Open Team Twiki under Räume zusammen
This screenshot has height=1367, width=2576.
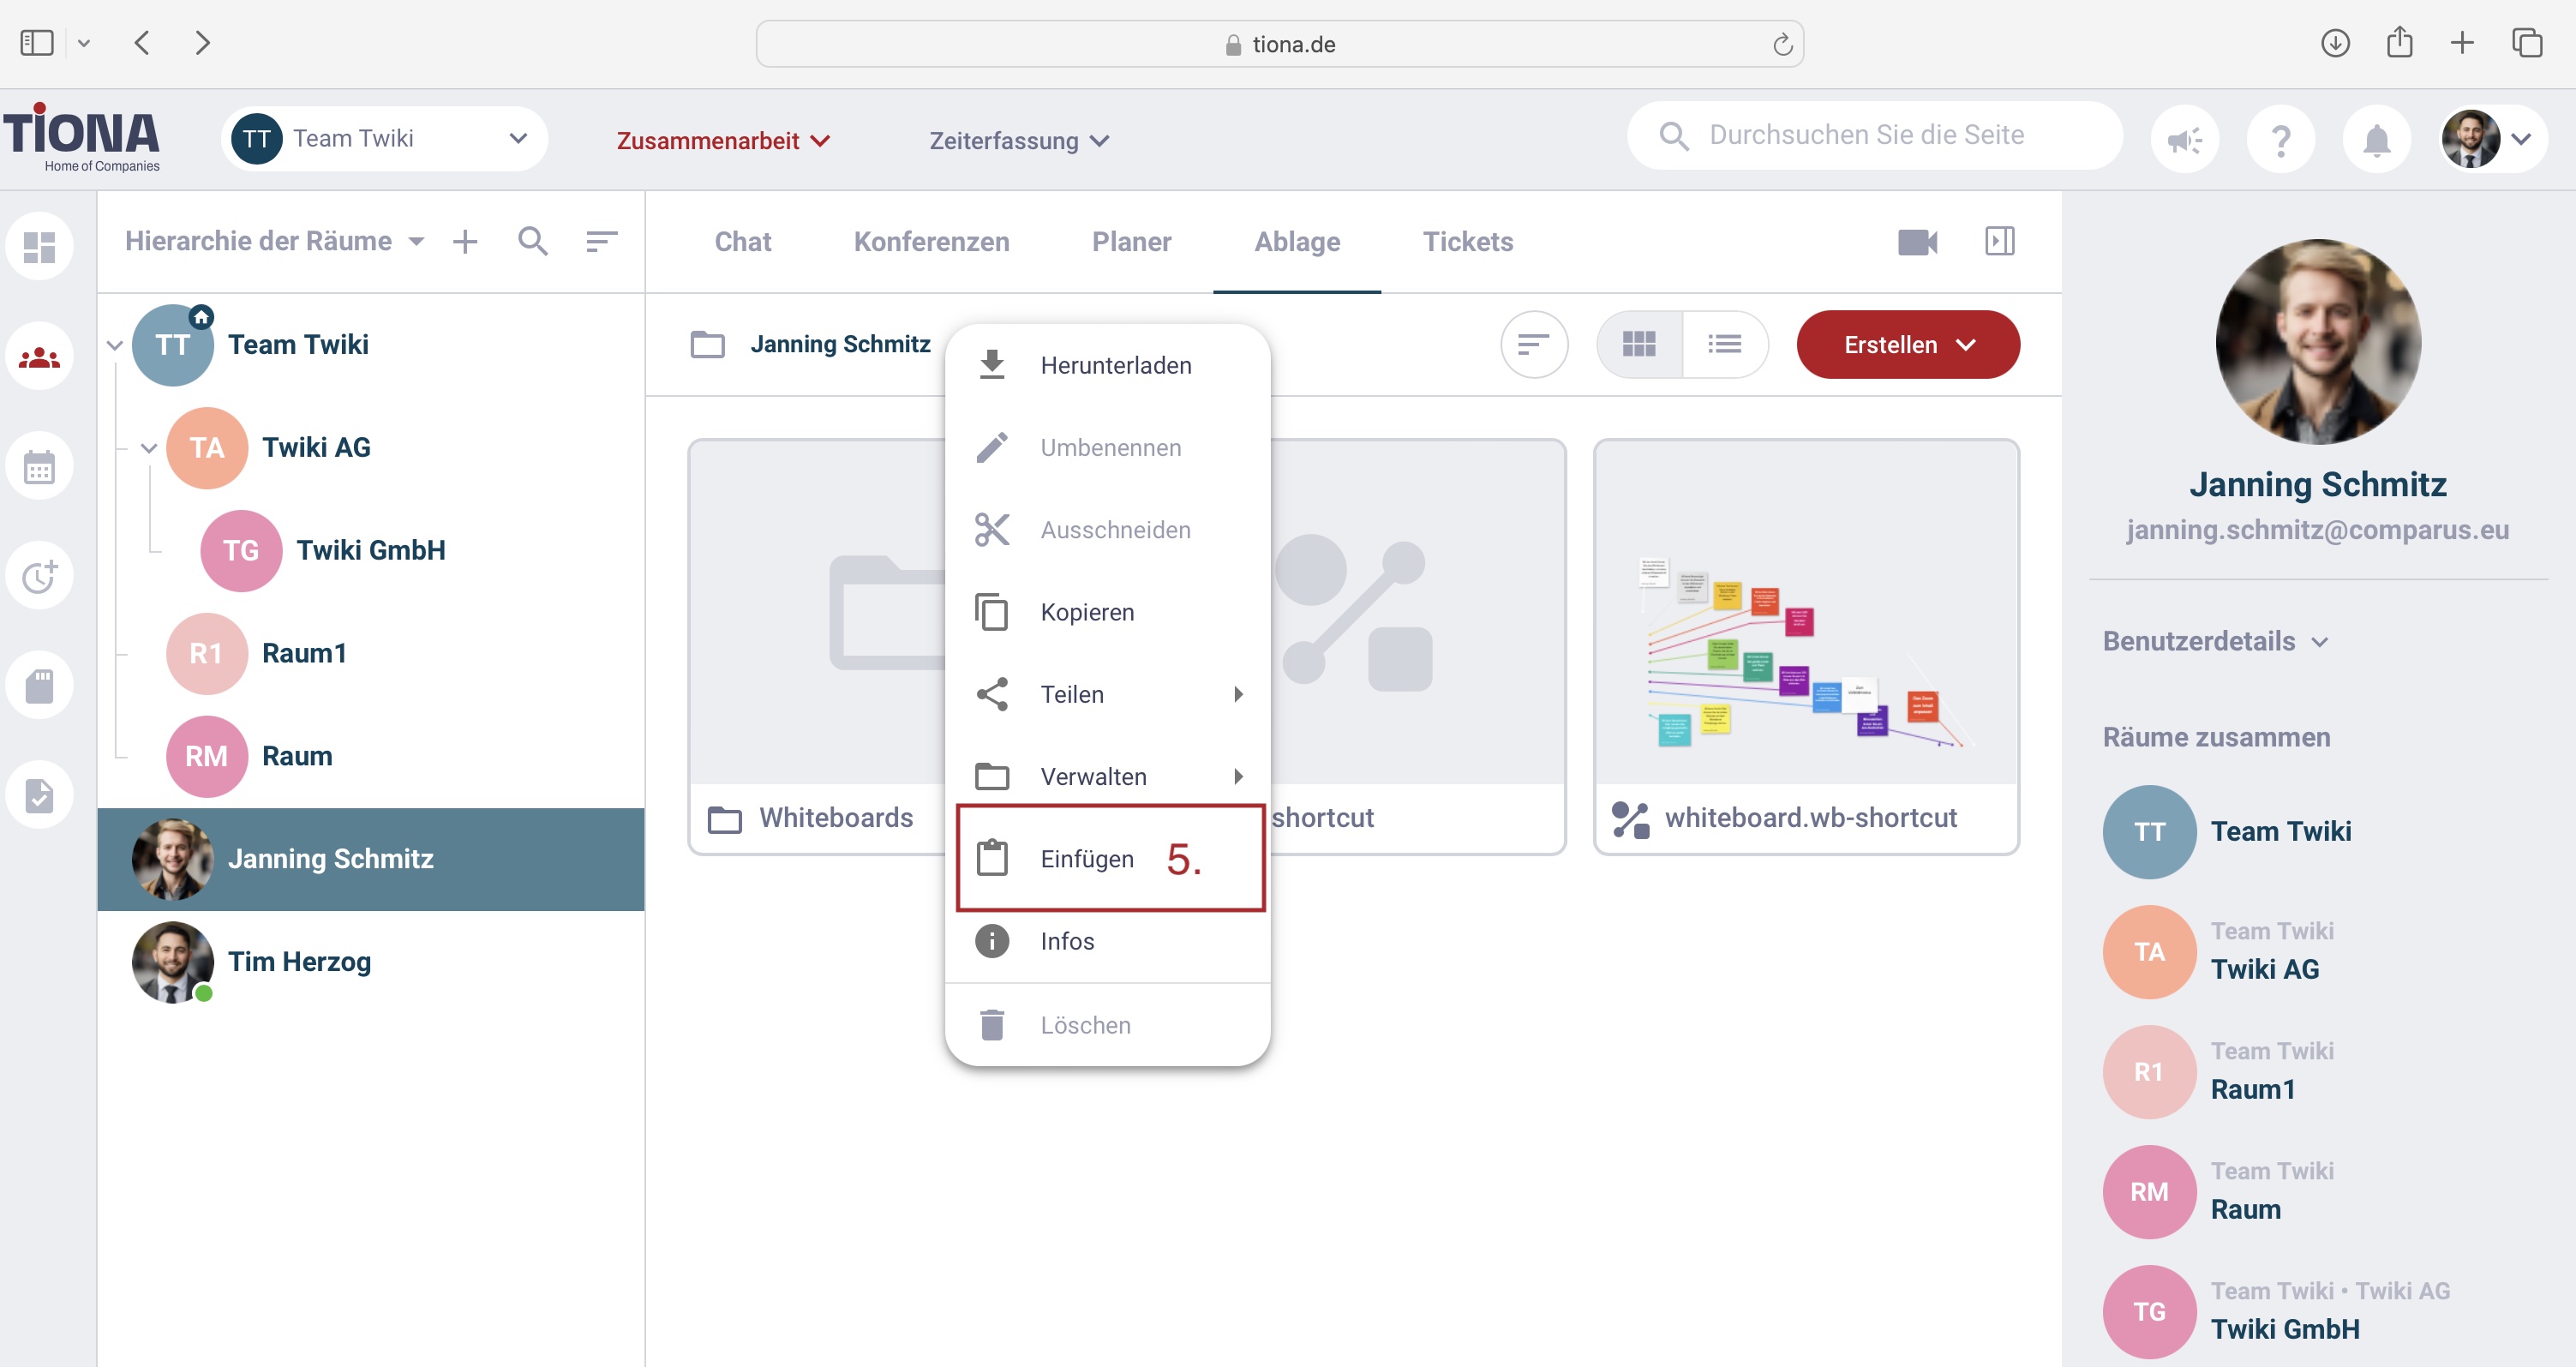(2280, 831)
